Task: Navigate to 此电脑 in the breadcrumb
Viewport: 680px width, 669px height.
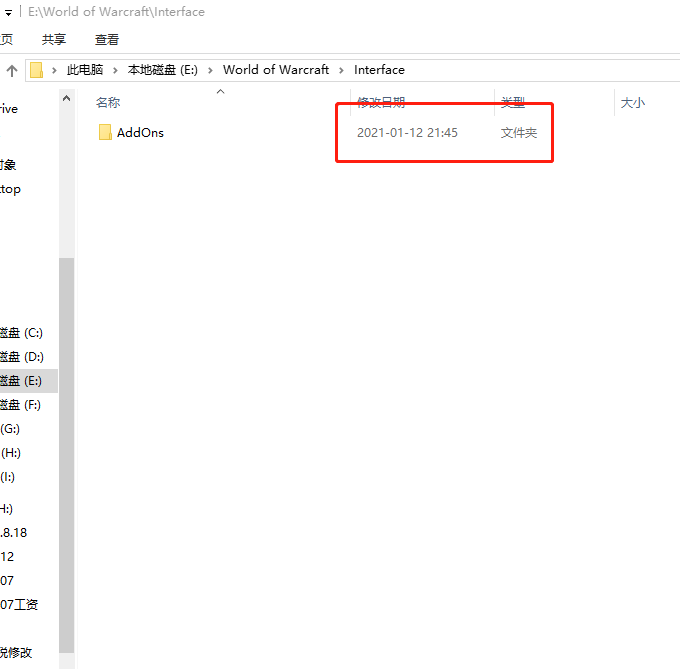Action: pyautogui.click(x=85, y=70)
